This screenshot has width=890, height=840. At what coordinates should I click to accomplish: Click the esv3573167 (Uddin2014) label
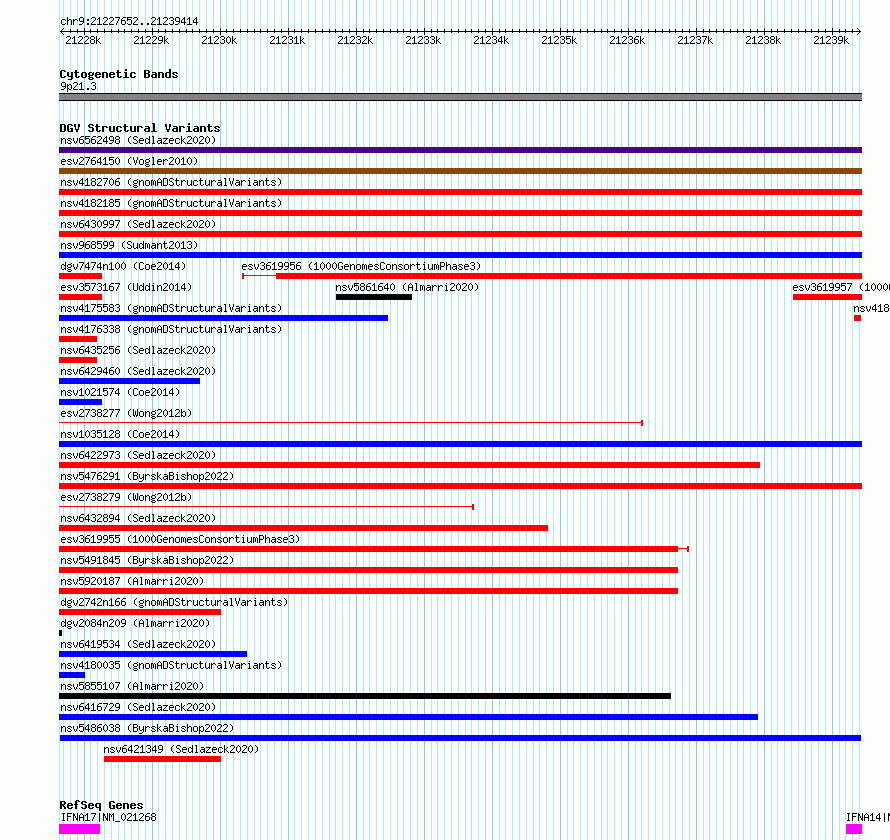(126, 287)
